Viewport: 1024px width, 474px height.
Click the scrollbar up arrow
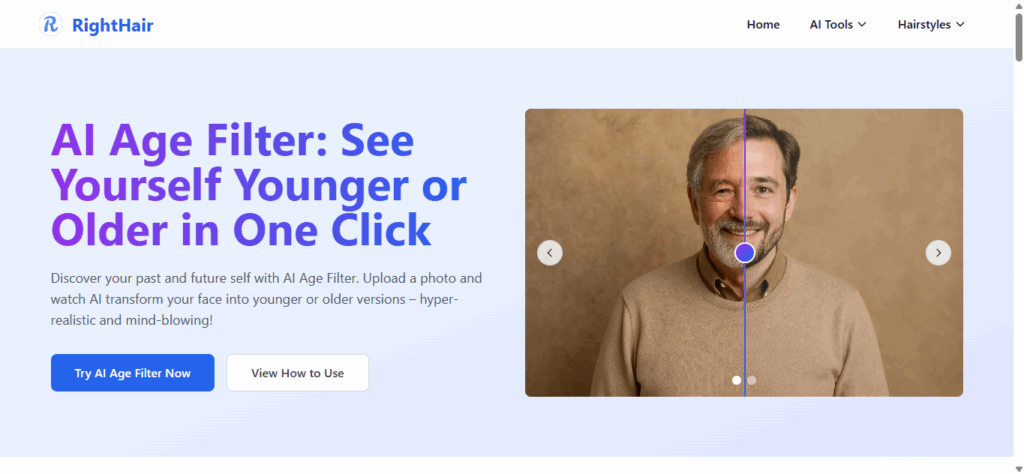1019,5
